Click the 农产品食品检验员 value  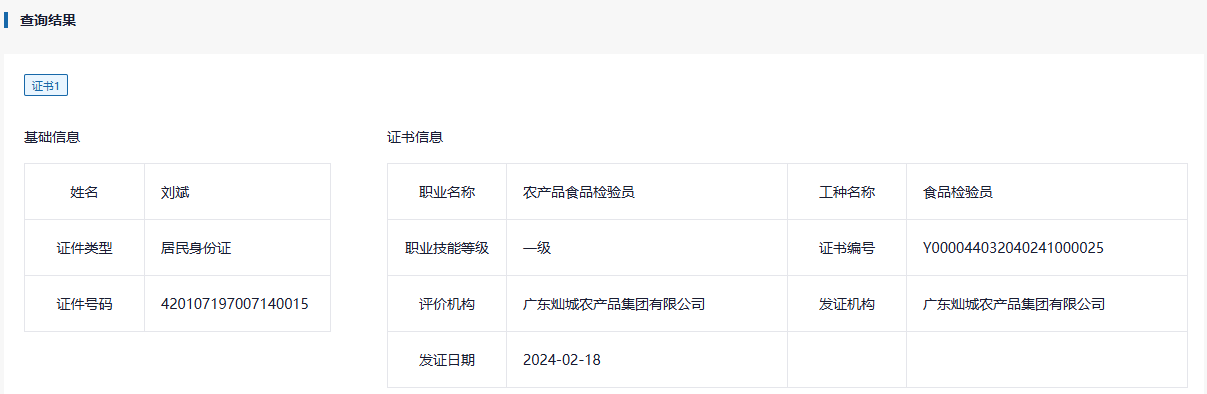tap(579, 192)
